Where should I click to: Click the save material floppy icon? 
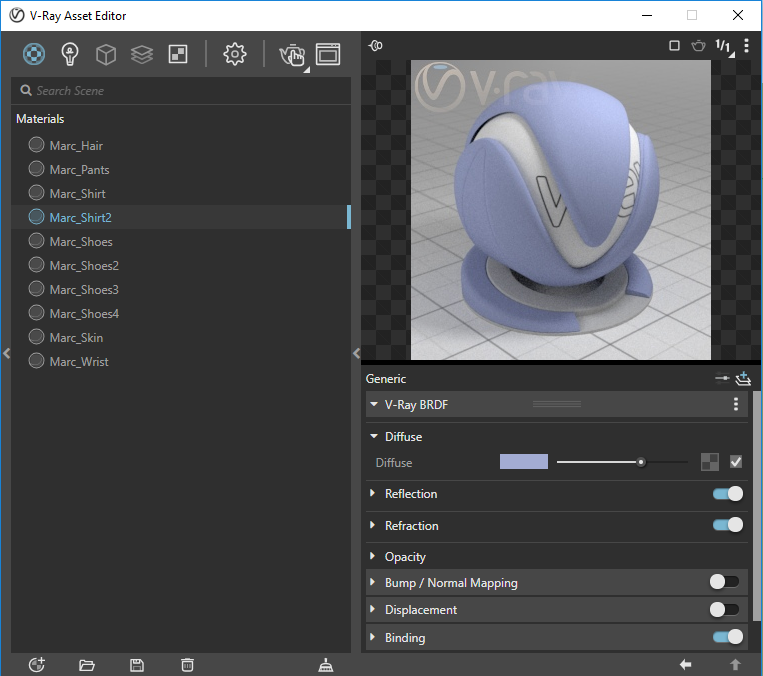click(x=137, y=665)
